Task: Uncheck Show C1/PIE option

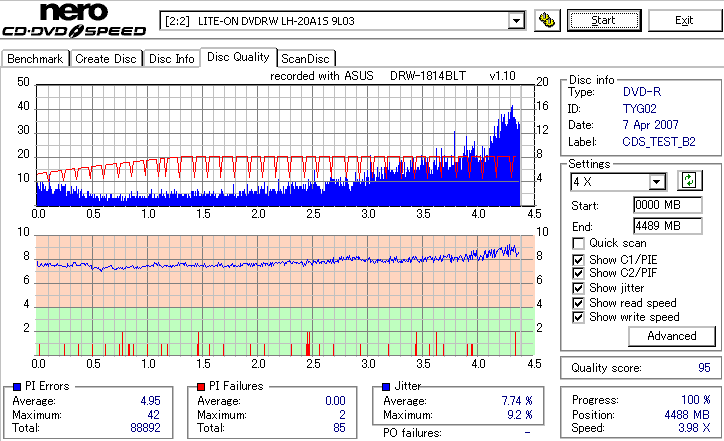Action: [x=578, y=260]
